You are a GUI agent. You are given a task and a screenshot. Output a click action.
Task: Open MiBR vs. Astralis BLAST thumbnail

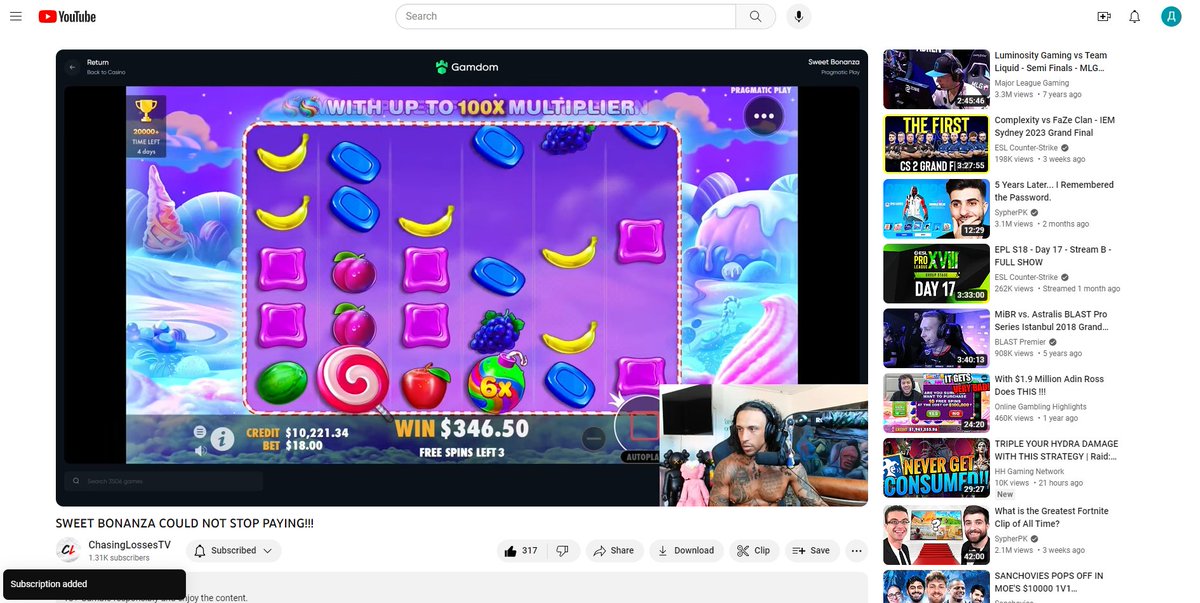tap(936, 338)
